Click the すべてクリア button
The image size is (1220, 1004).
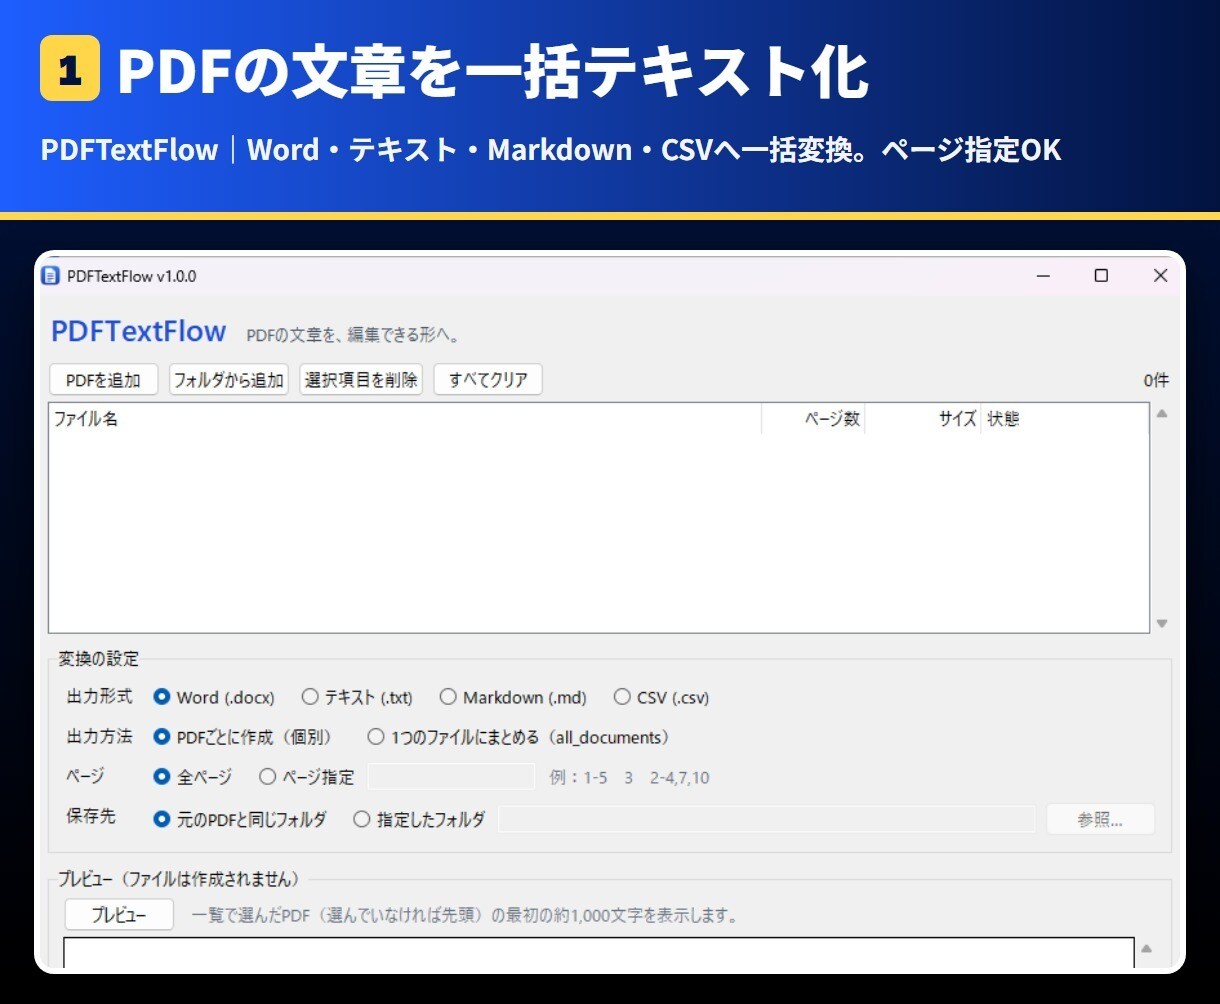[488, 380]
